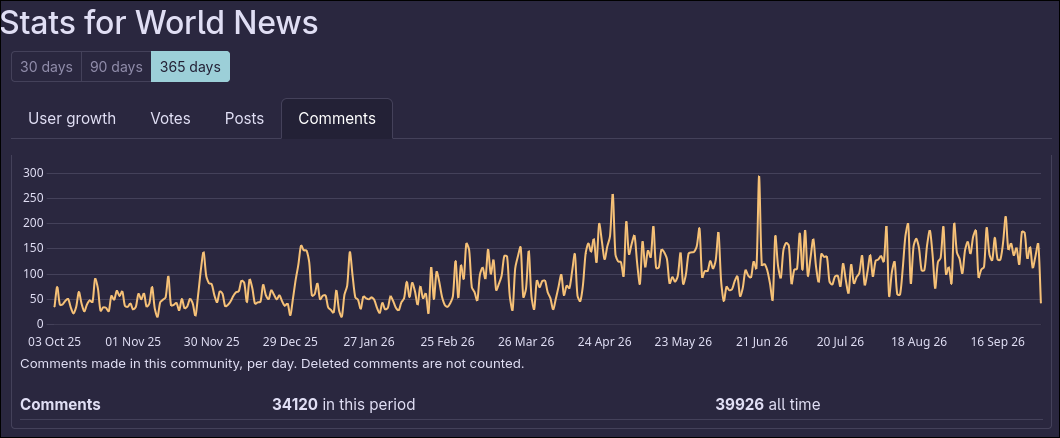Click the 26 Mar 26 date label
1060x438 pixels.
[526, 342]
